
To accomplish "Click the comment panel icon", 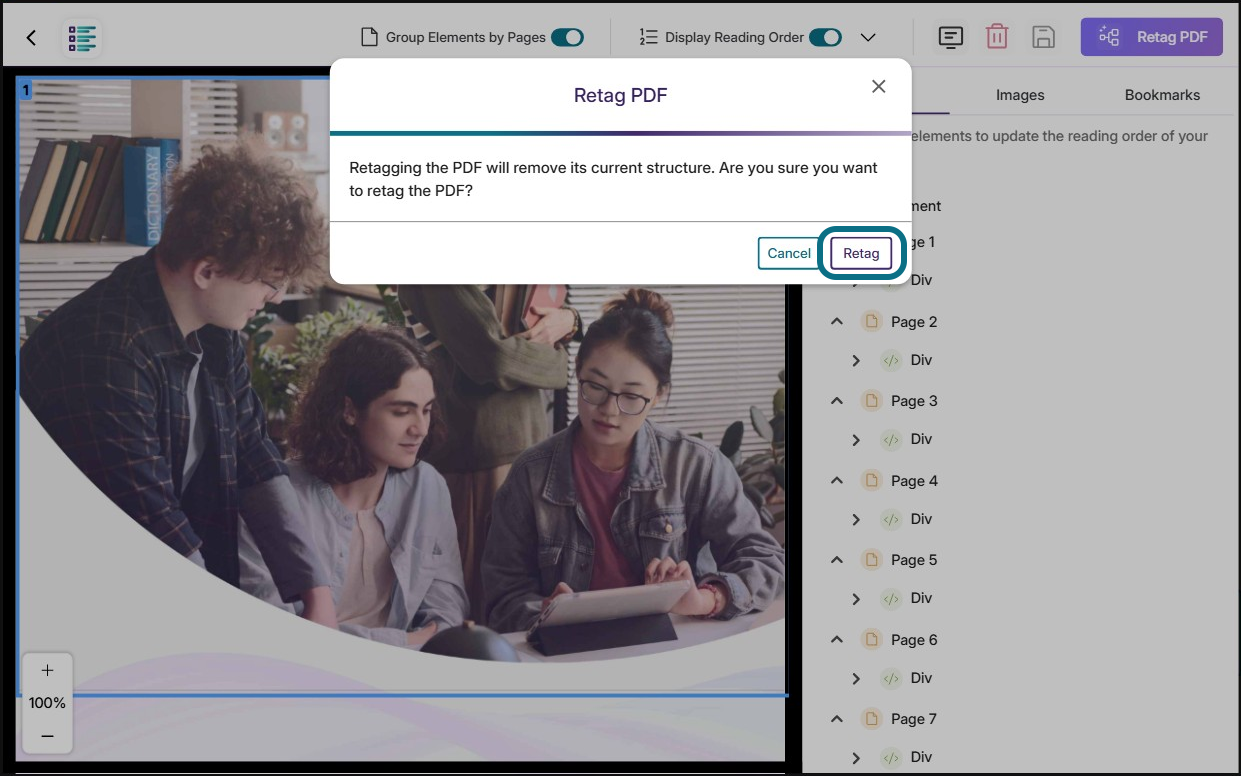I will 951,37.
